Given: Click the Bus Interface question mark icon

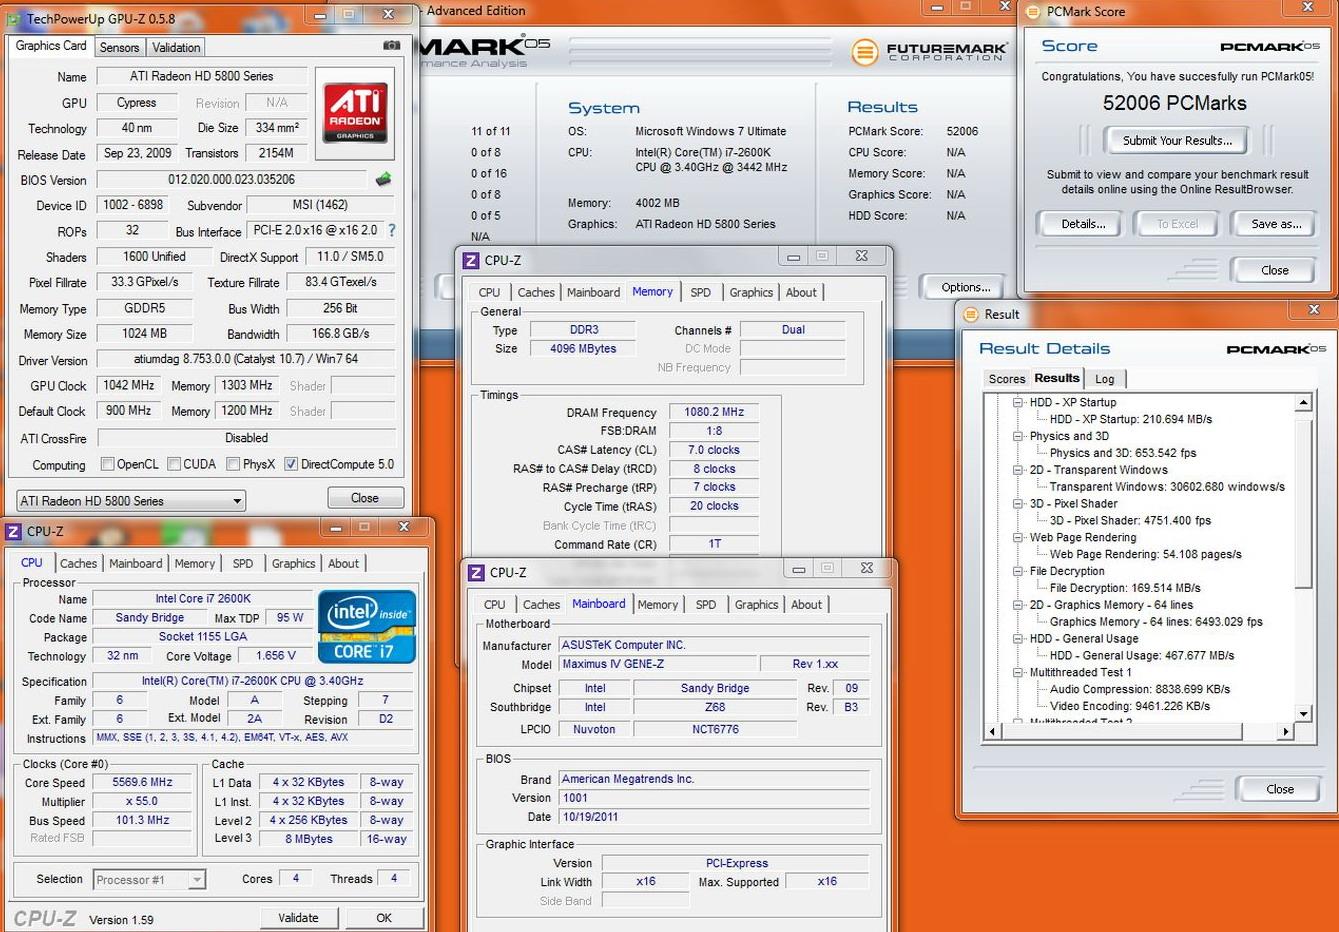Looking at the screenshot, I should [392, 231].
